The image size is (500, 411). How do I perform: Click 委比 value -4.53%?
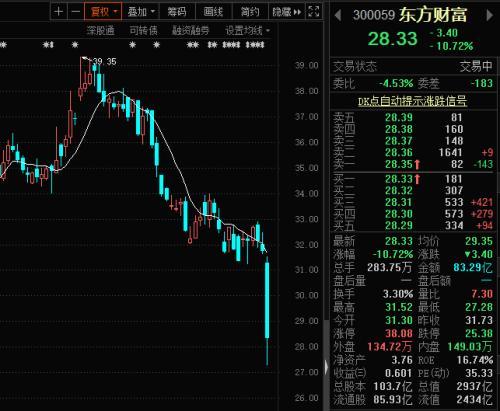(396, 83)
